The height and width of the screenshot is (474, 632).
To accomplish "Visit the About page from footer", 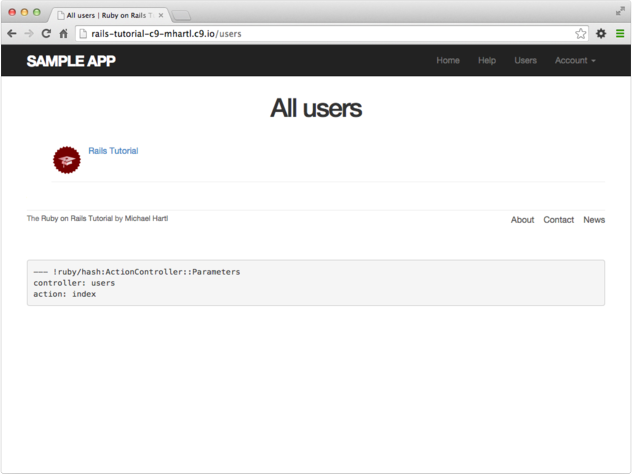I will [x=522, y=220].
